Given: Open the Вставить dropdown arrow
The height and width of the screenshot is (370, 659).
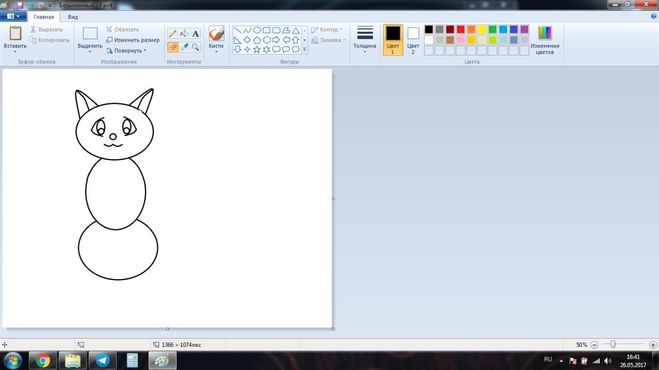Looking at the screenshot, I should point(15,52).
